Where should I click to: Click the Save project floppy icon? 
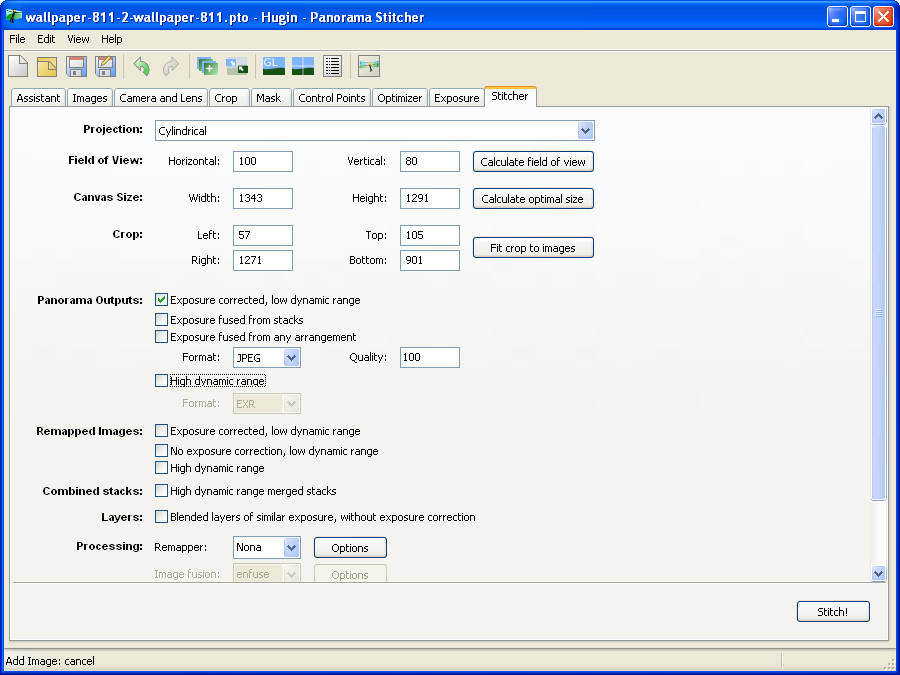pos(76,67)
